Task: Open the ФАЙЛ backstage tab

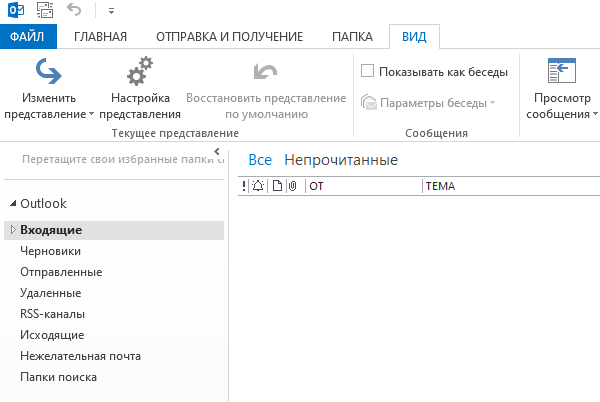Action: (27, 37)
